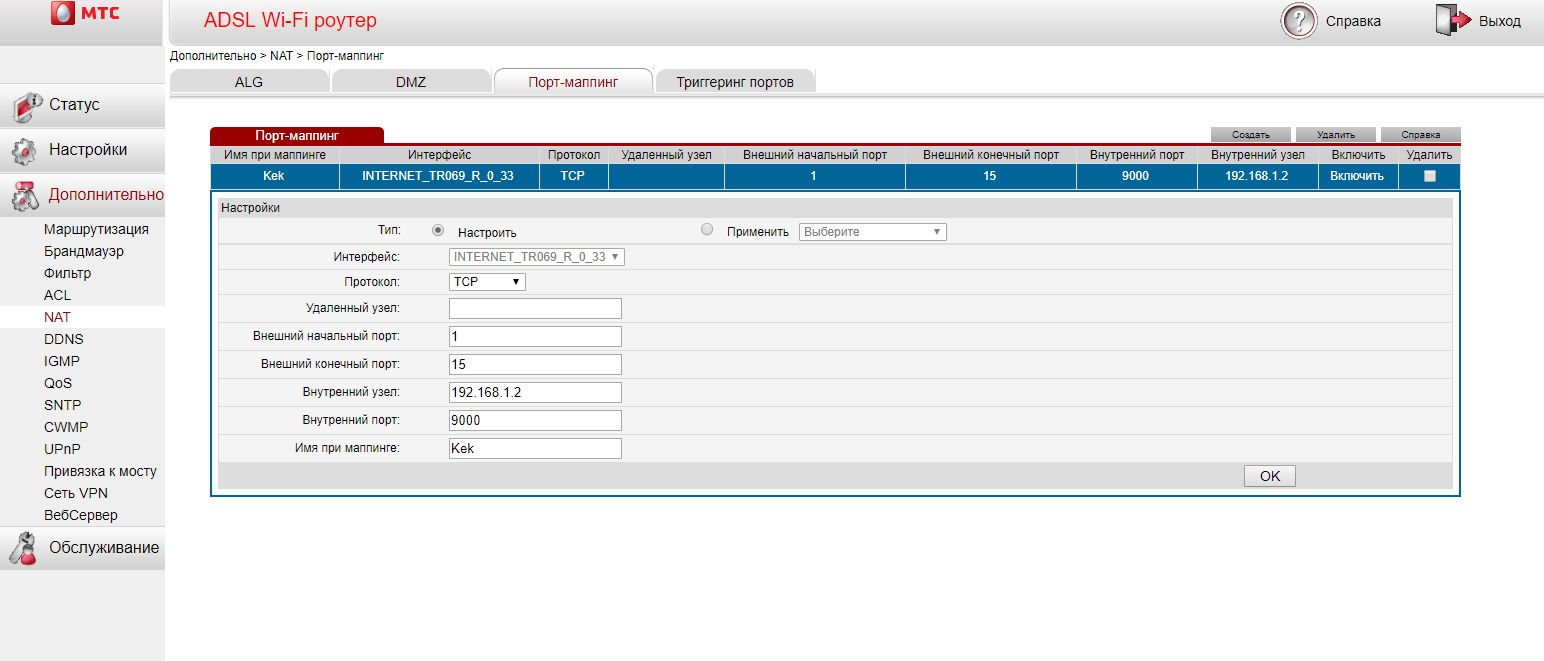Screen dimensions: 1544x661
Task: Go to Брандмауэр in sidebar
Action: coord(84,251)
